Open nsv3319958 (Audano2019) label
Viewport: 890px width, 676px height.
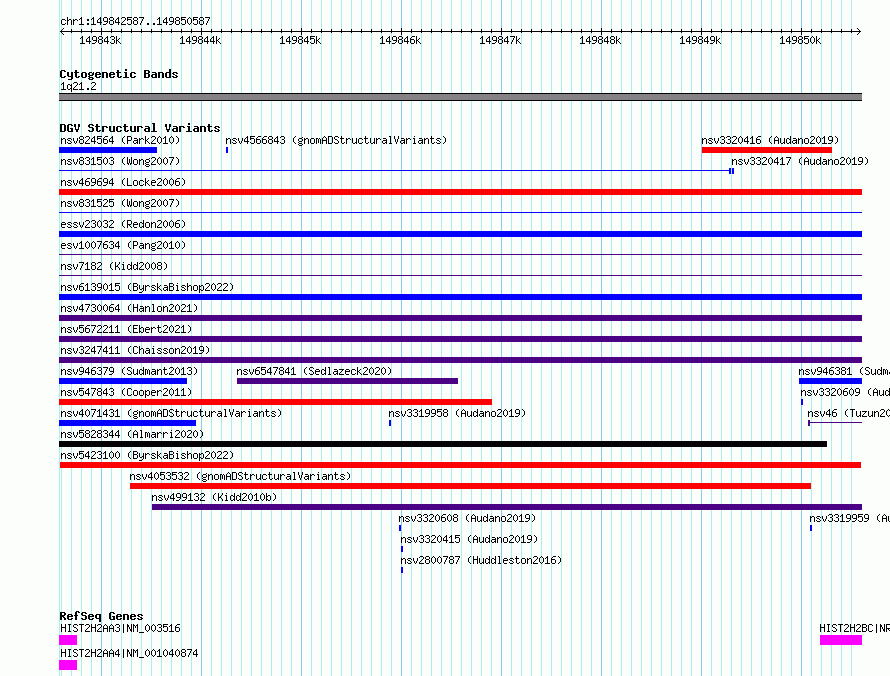(457, 413)
